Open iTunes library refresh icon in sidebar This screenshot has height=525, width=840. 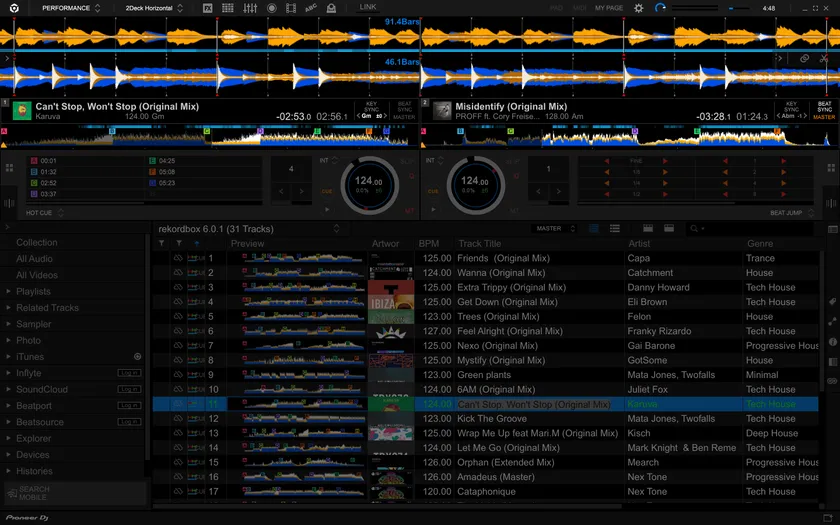click(x=138, y=357)
